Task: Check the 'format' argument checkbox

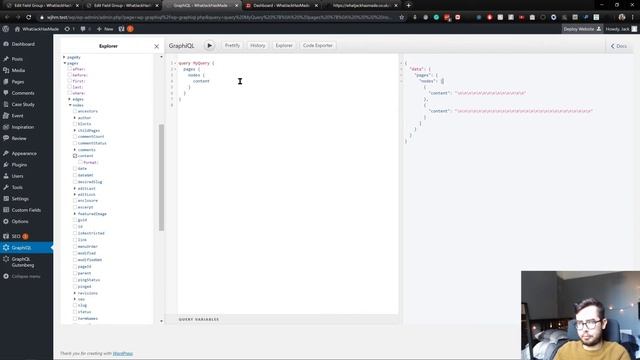Action: point(80,162)
